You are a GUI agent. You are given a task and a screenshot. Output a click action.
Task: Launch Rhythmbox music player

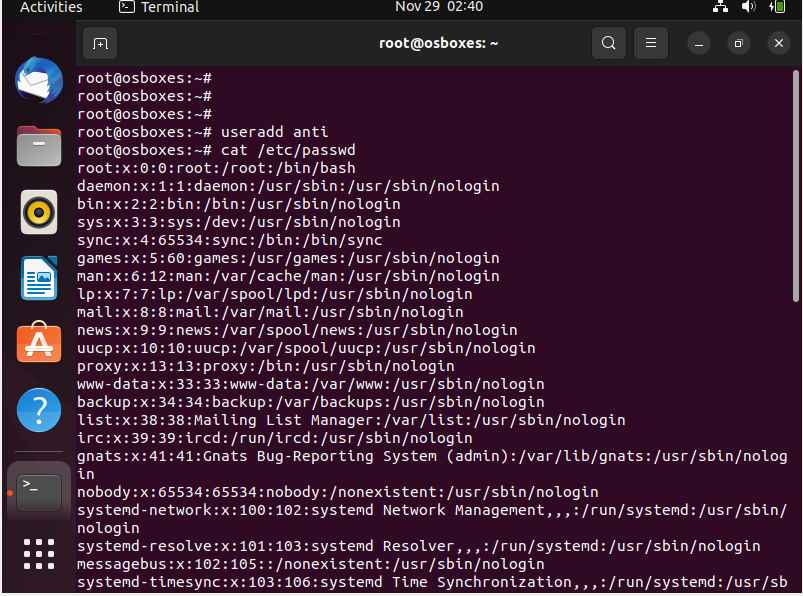39,212
